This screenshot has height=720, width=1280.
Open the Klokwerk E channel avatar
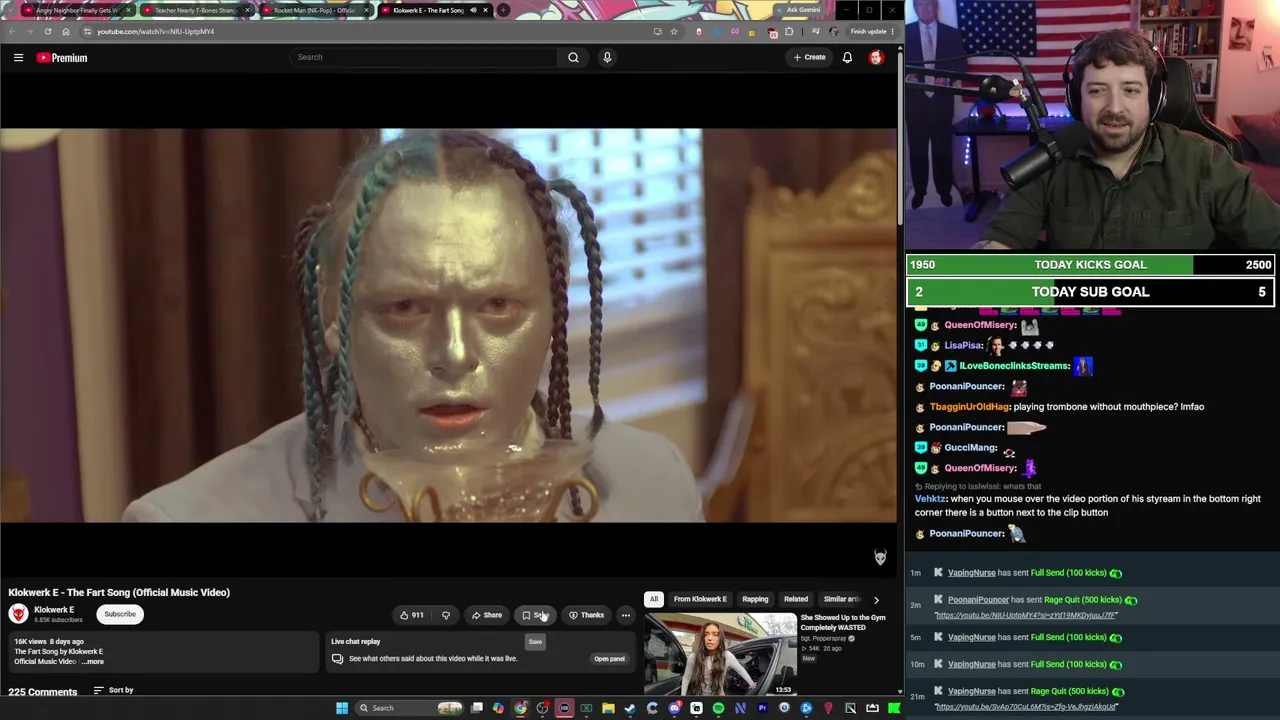[18, 614]
